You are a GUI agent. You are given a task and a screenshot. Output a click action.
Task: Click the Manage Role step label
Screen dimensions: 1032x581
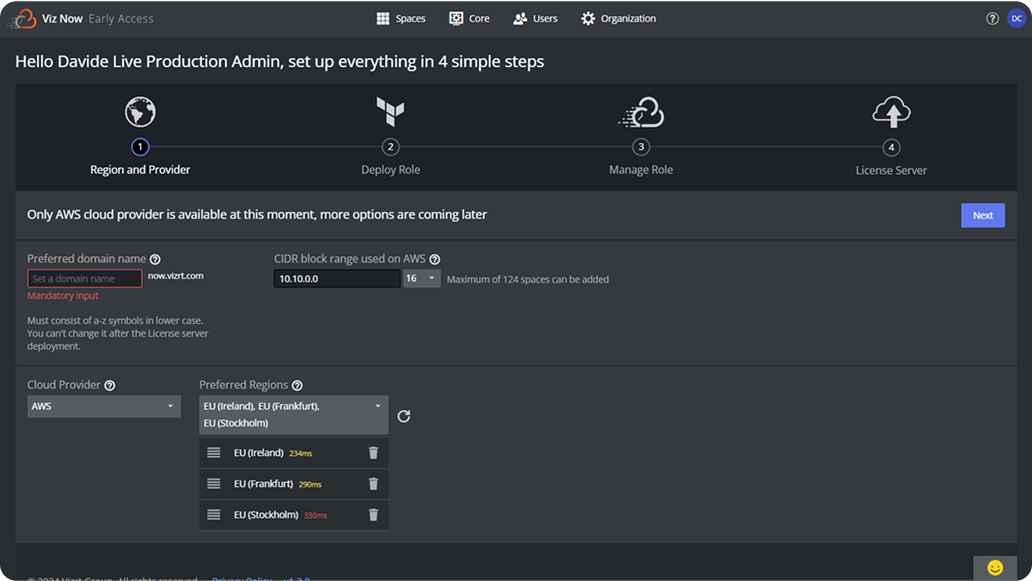point(641,170)
